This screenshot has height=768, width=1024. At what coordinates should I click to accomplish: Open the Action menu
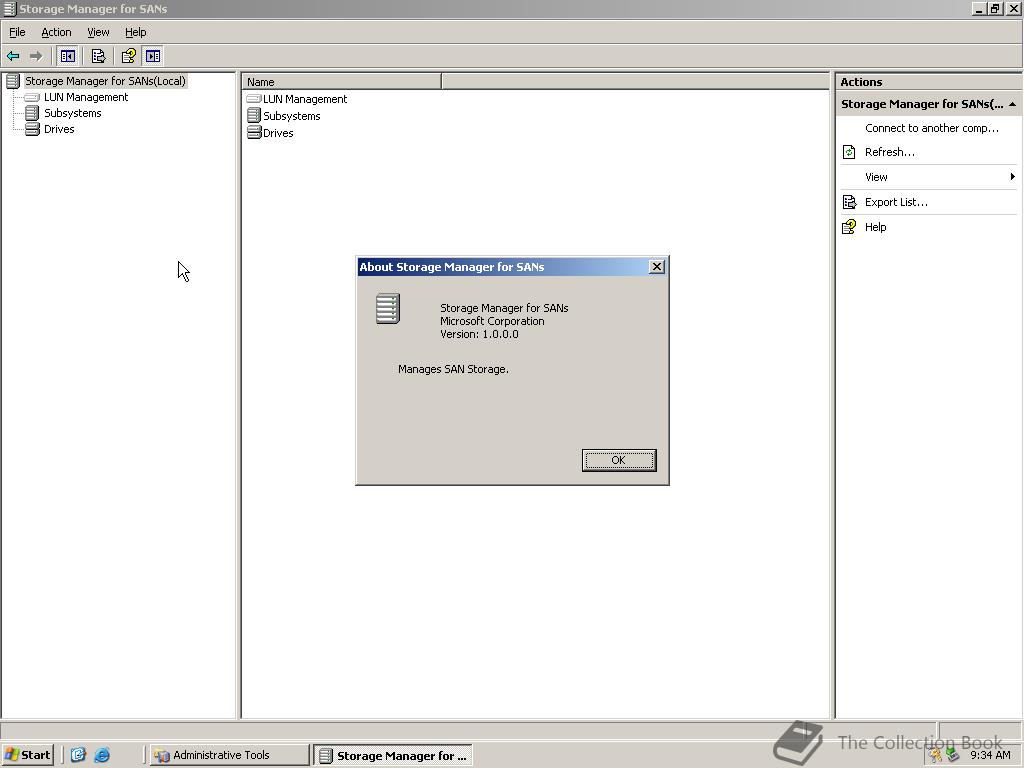[56, 32]
